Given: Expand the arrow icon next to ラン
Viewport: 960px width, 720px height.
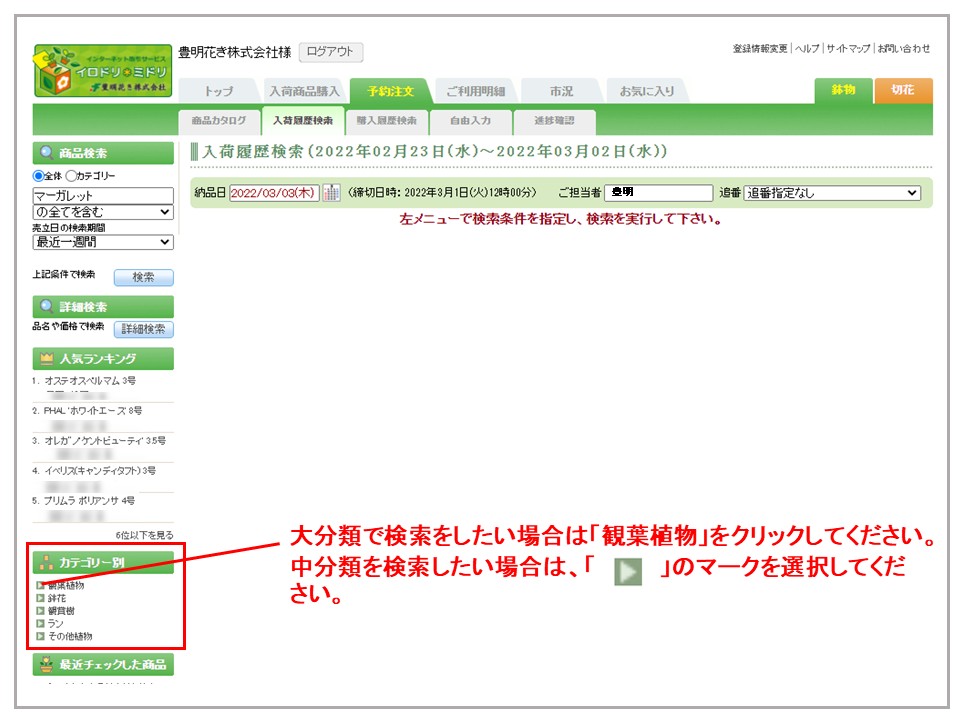Looking at the screenshot, I should pyautogui.click(x=40, y=623).
